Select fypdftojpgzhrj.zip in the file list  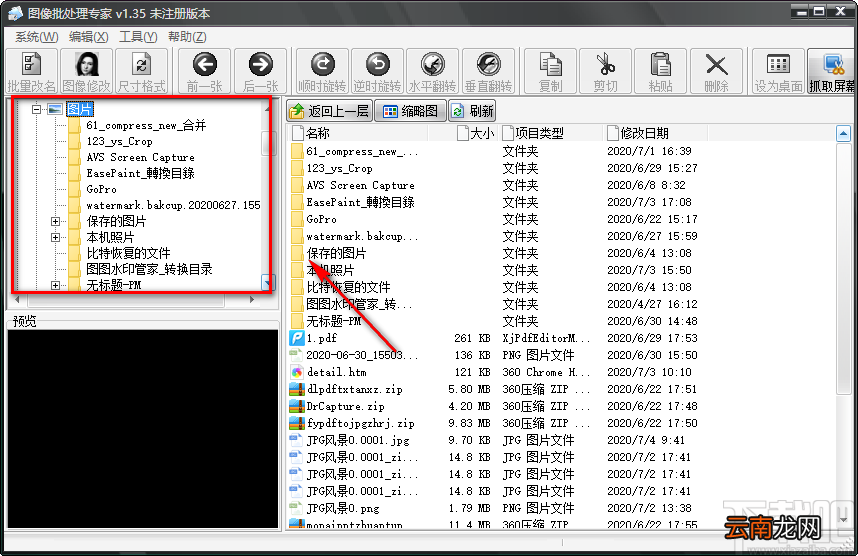(x=360, y=423)
